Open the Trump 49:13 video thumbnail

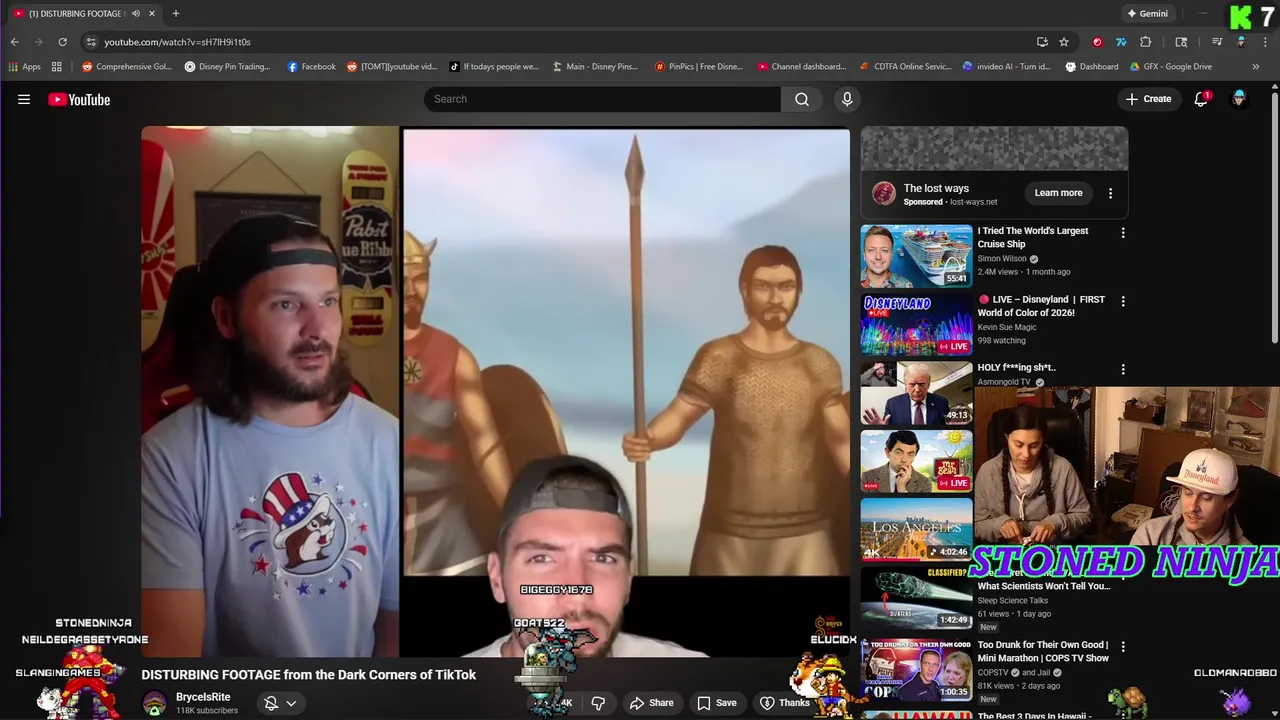[916, 392]
